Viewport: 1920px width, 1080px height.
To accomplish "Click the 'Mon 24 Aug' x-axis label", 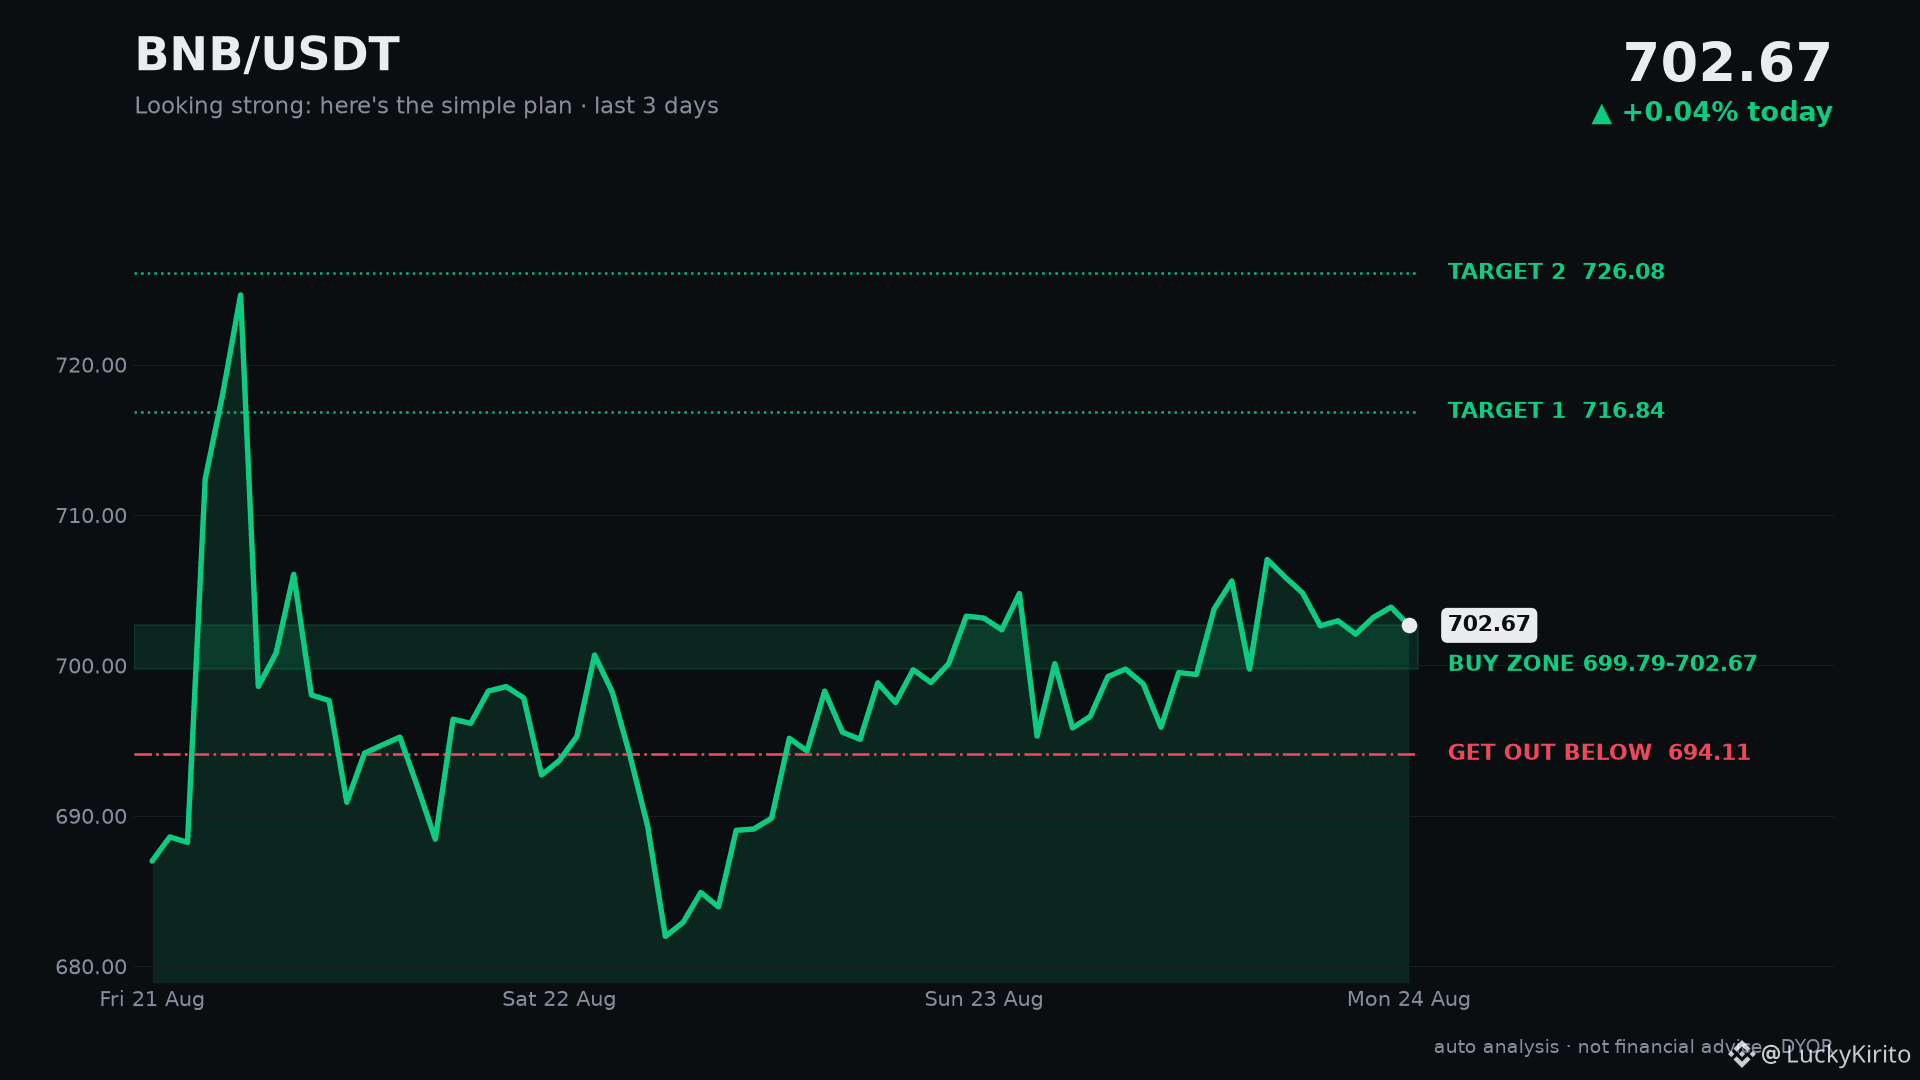I will click(x=1409, y=999).
